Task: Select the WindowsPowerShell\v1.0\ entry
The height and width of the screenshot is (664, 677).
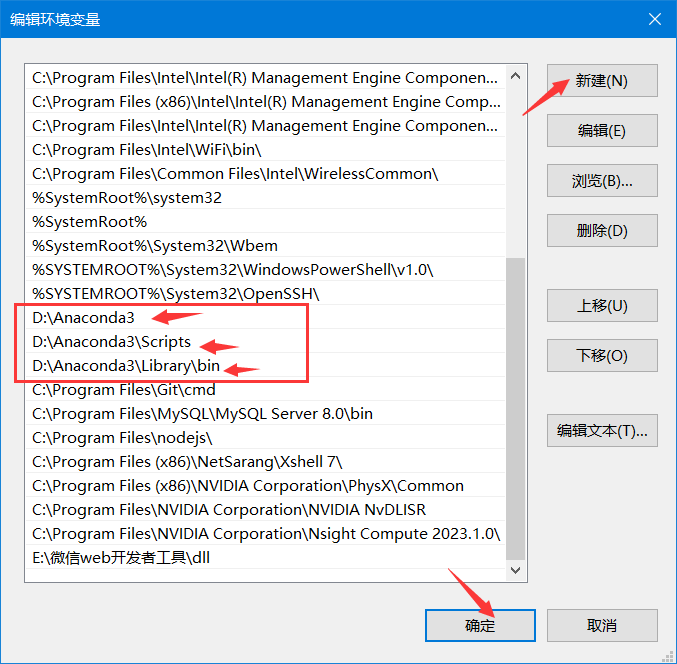Action: click(265, 270)
